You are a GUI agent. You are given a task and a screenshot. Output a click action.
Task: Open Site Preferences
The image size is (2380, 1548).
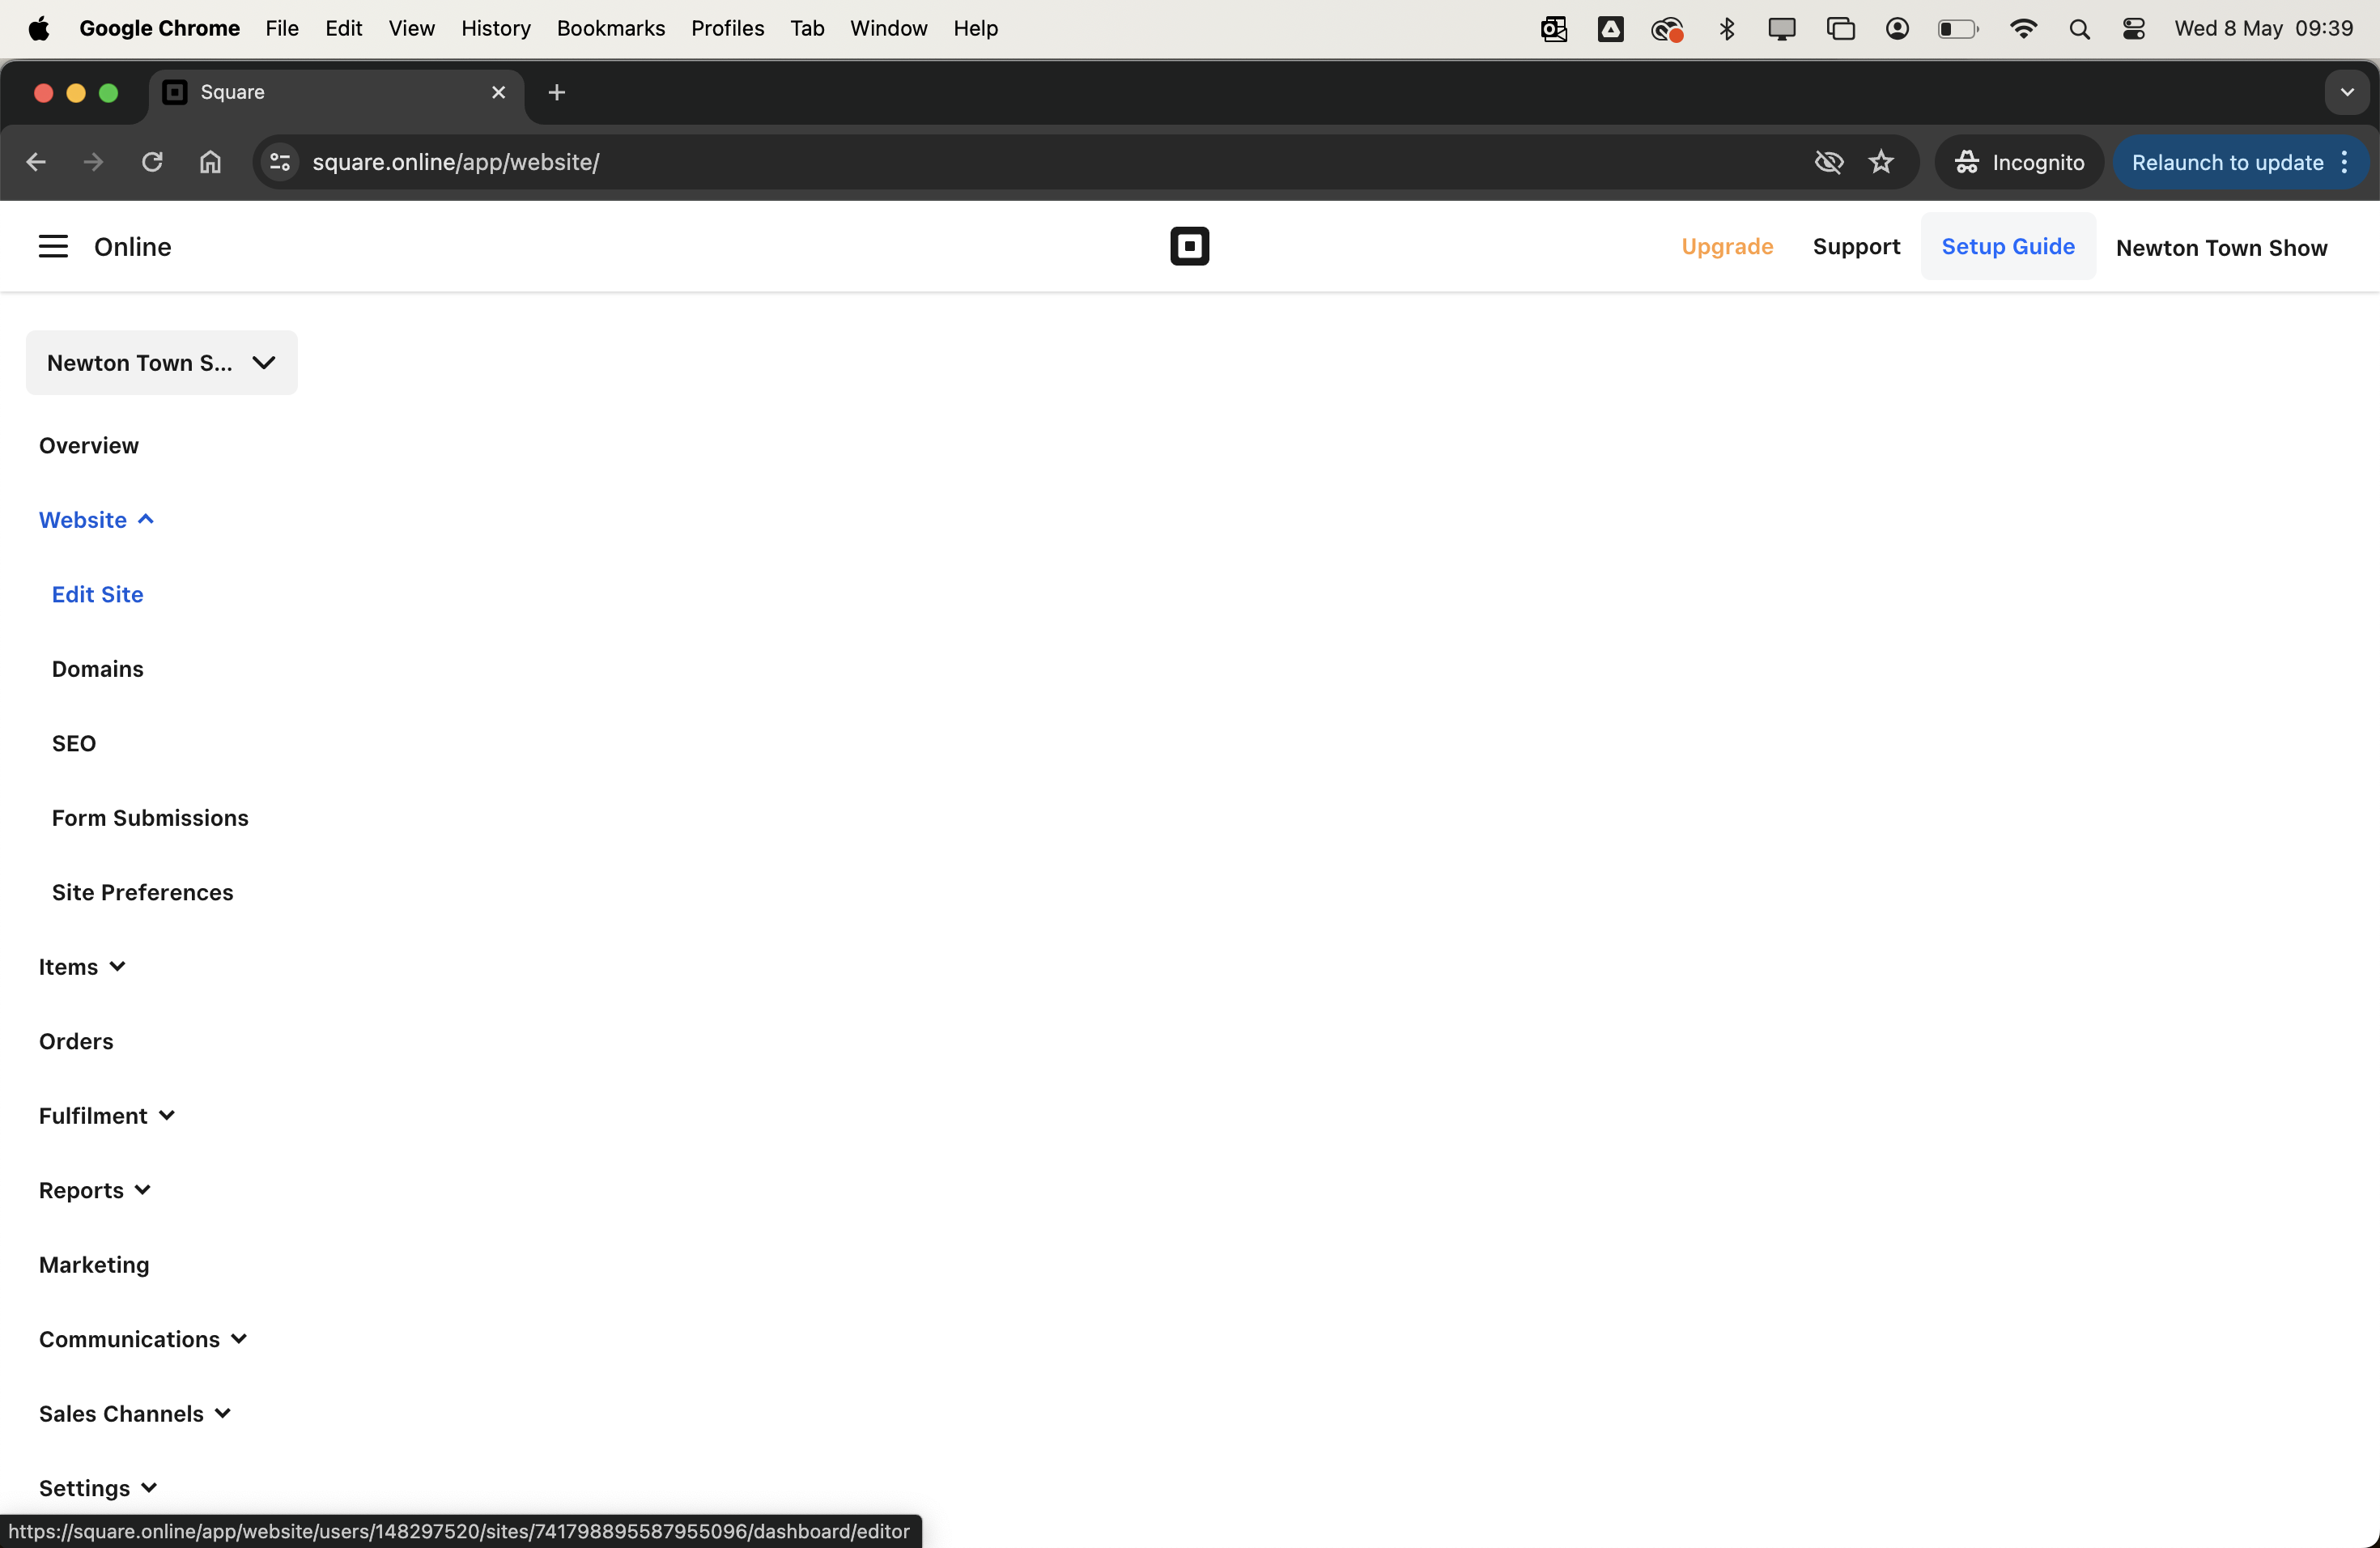(142, 893)
